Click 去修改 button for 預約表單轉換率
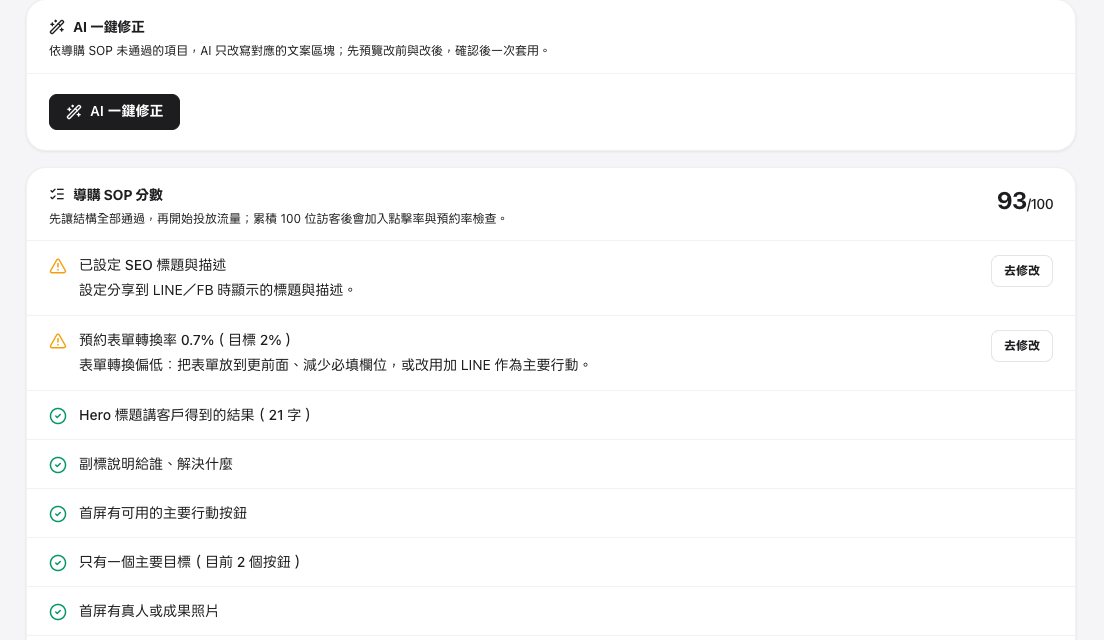The height and width of the screenshot is (640, 1104). click(1022, 346)
